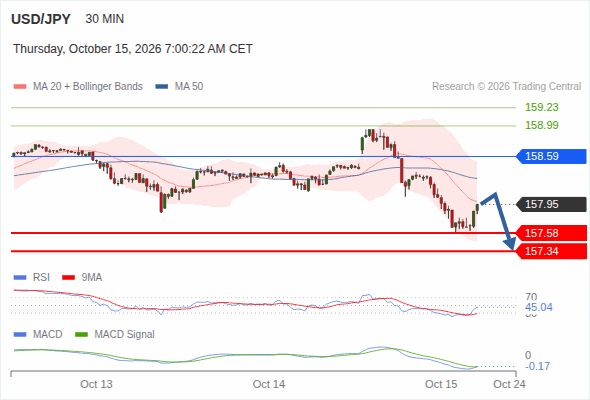Click the 159.23 resistance level value
This screenshot has height=400, width=590.
click(542, 107)
